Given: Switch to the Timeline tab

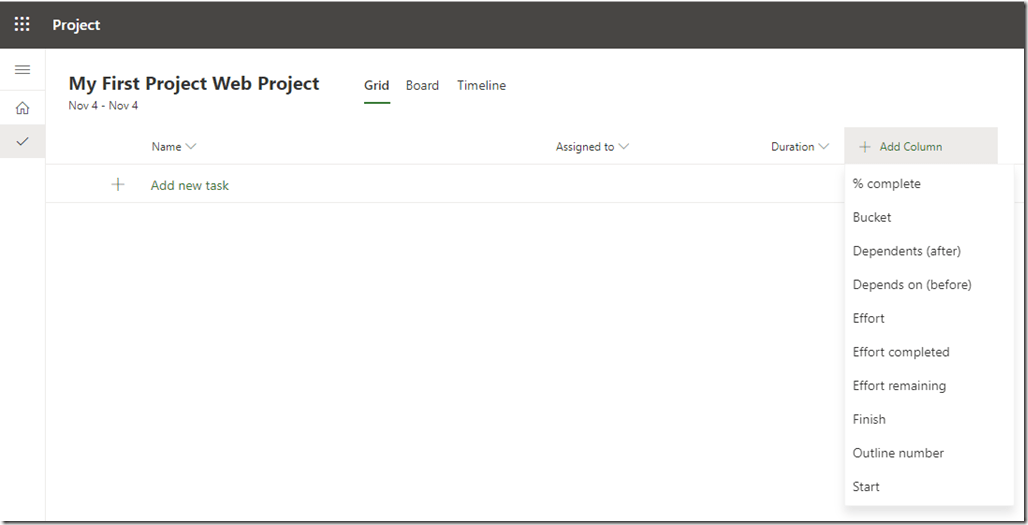Looking at the screenshot, I should 481,86.
